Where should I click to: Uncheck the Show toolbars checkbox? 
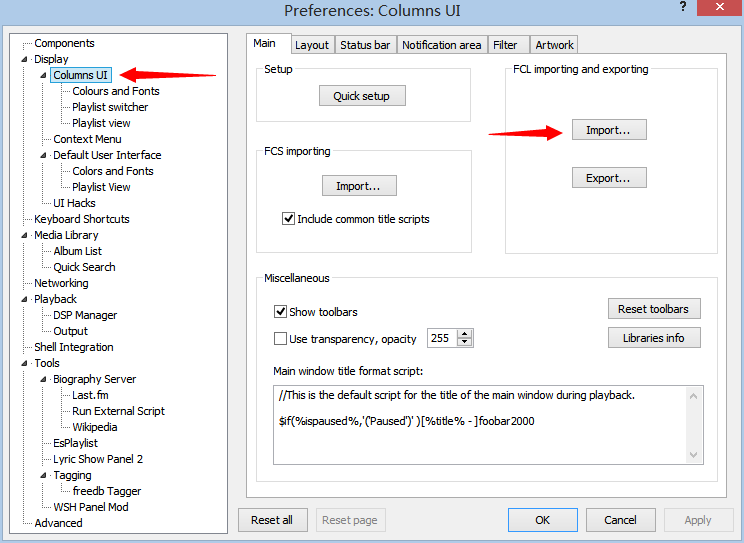281,312
